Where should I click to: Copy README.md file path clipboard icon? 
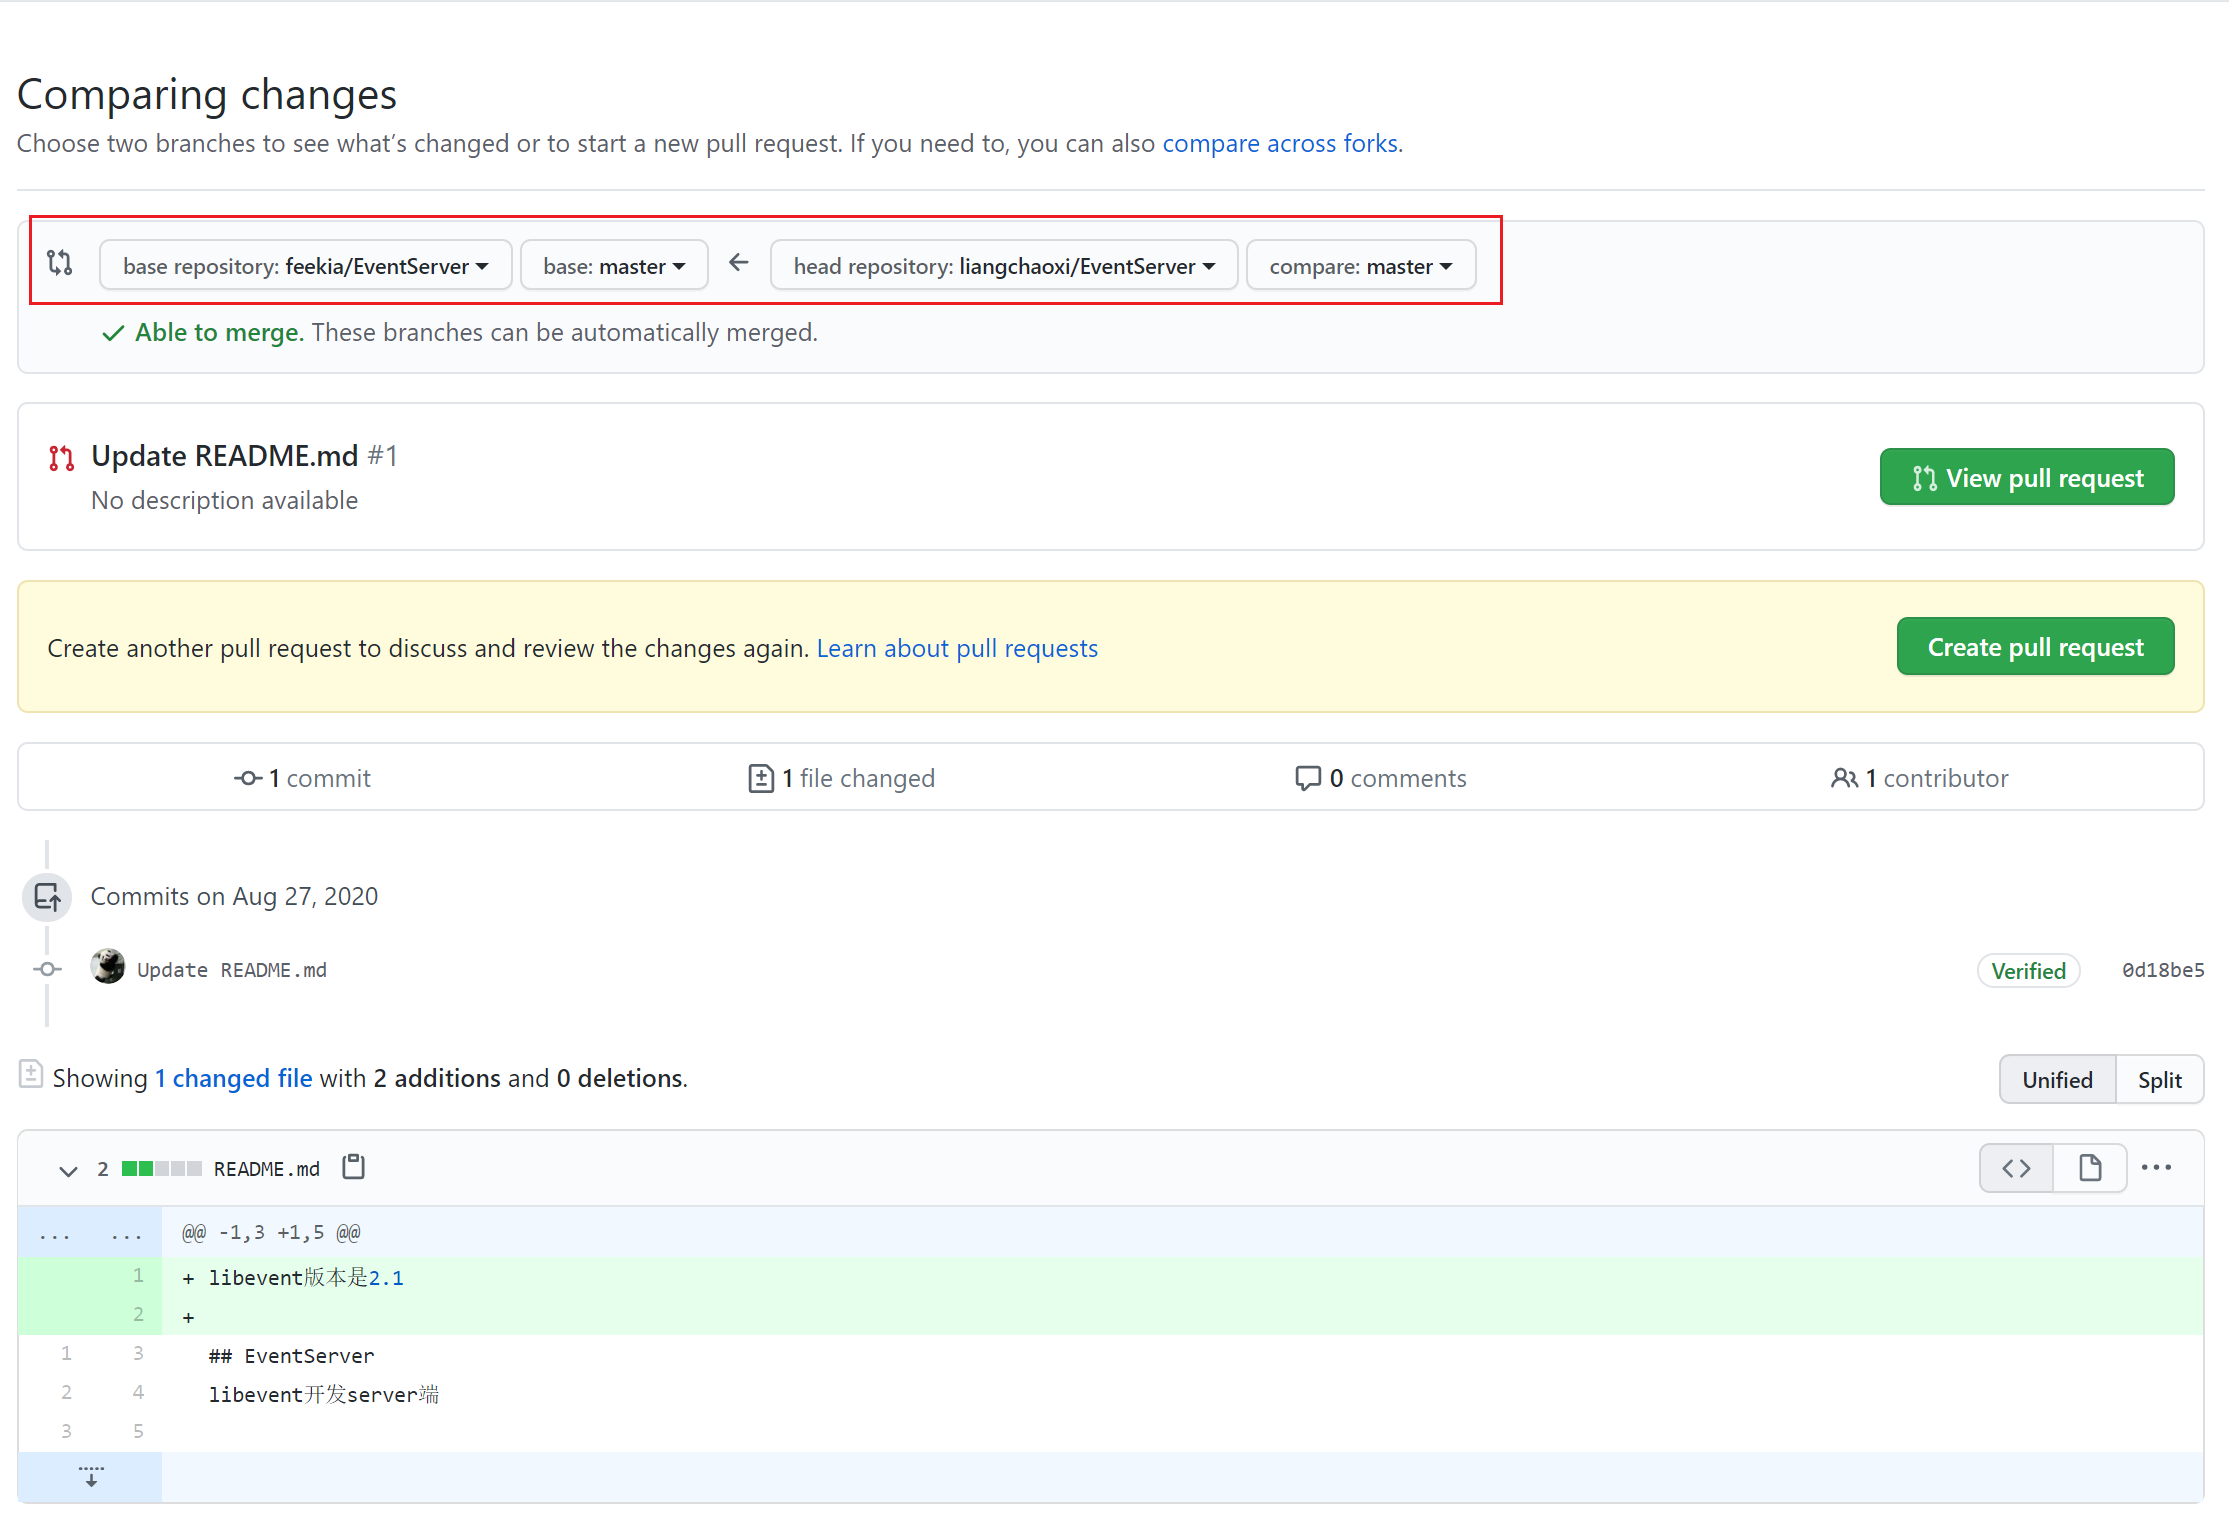(x=354, y=1167)
